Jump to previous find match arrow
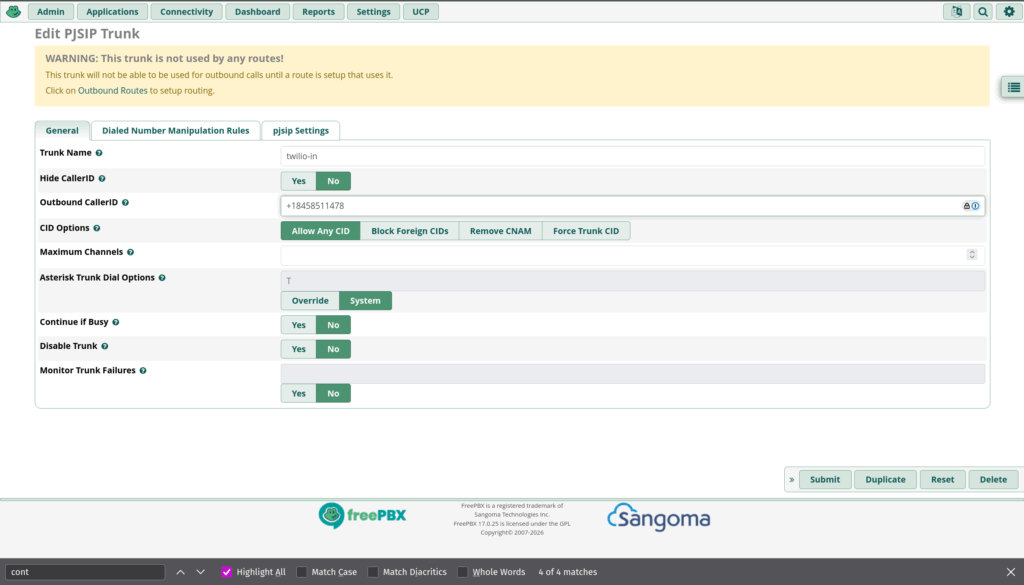The width and height of the screenshot is (1024, 585). pyautogui.click(x=181, y=572)
